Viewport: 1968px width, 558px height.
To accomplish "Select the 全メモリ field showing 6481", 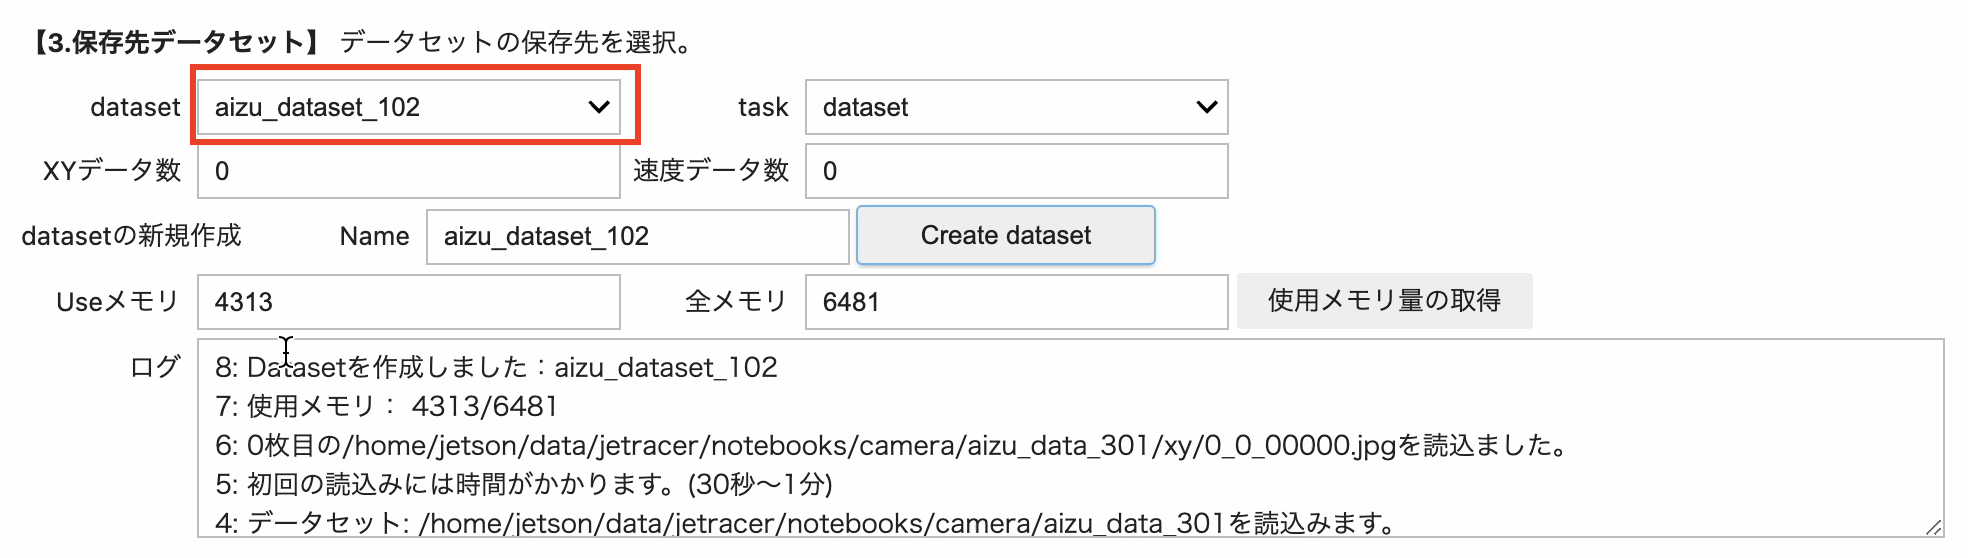I will [x=1016, y=302].
